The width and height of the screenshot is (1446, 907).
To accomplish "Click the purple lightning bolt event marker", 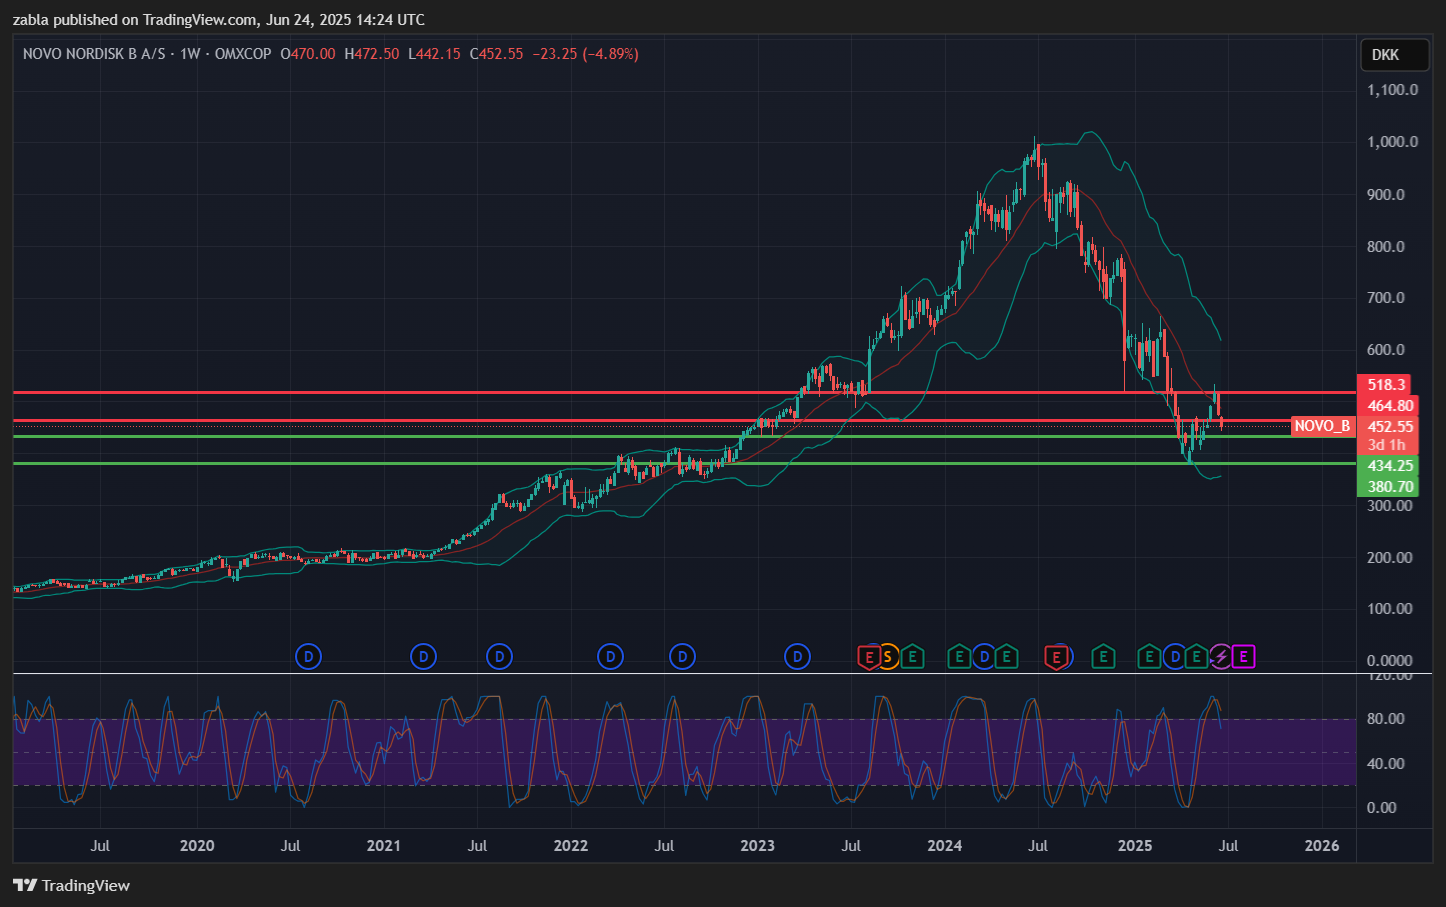I will click(1221, 657).
